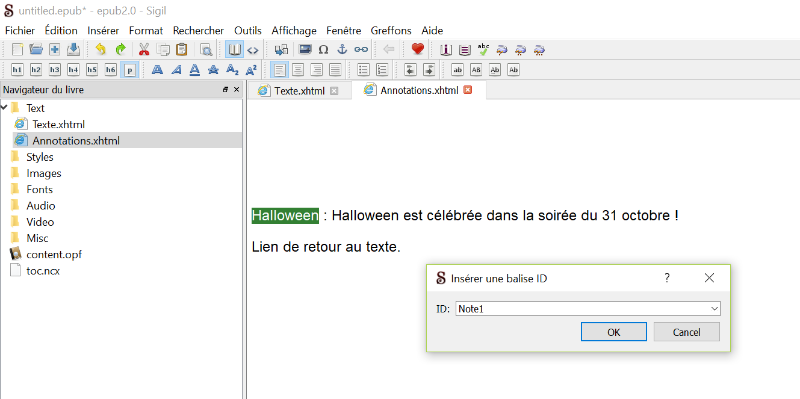Open the Fichier menu
800x399 pixels.
tap(20, 31)
